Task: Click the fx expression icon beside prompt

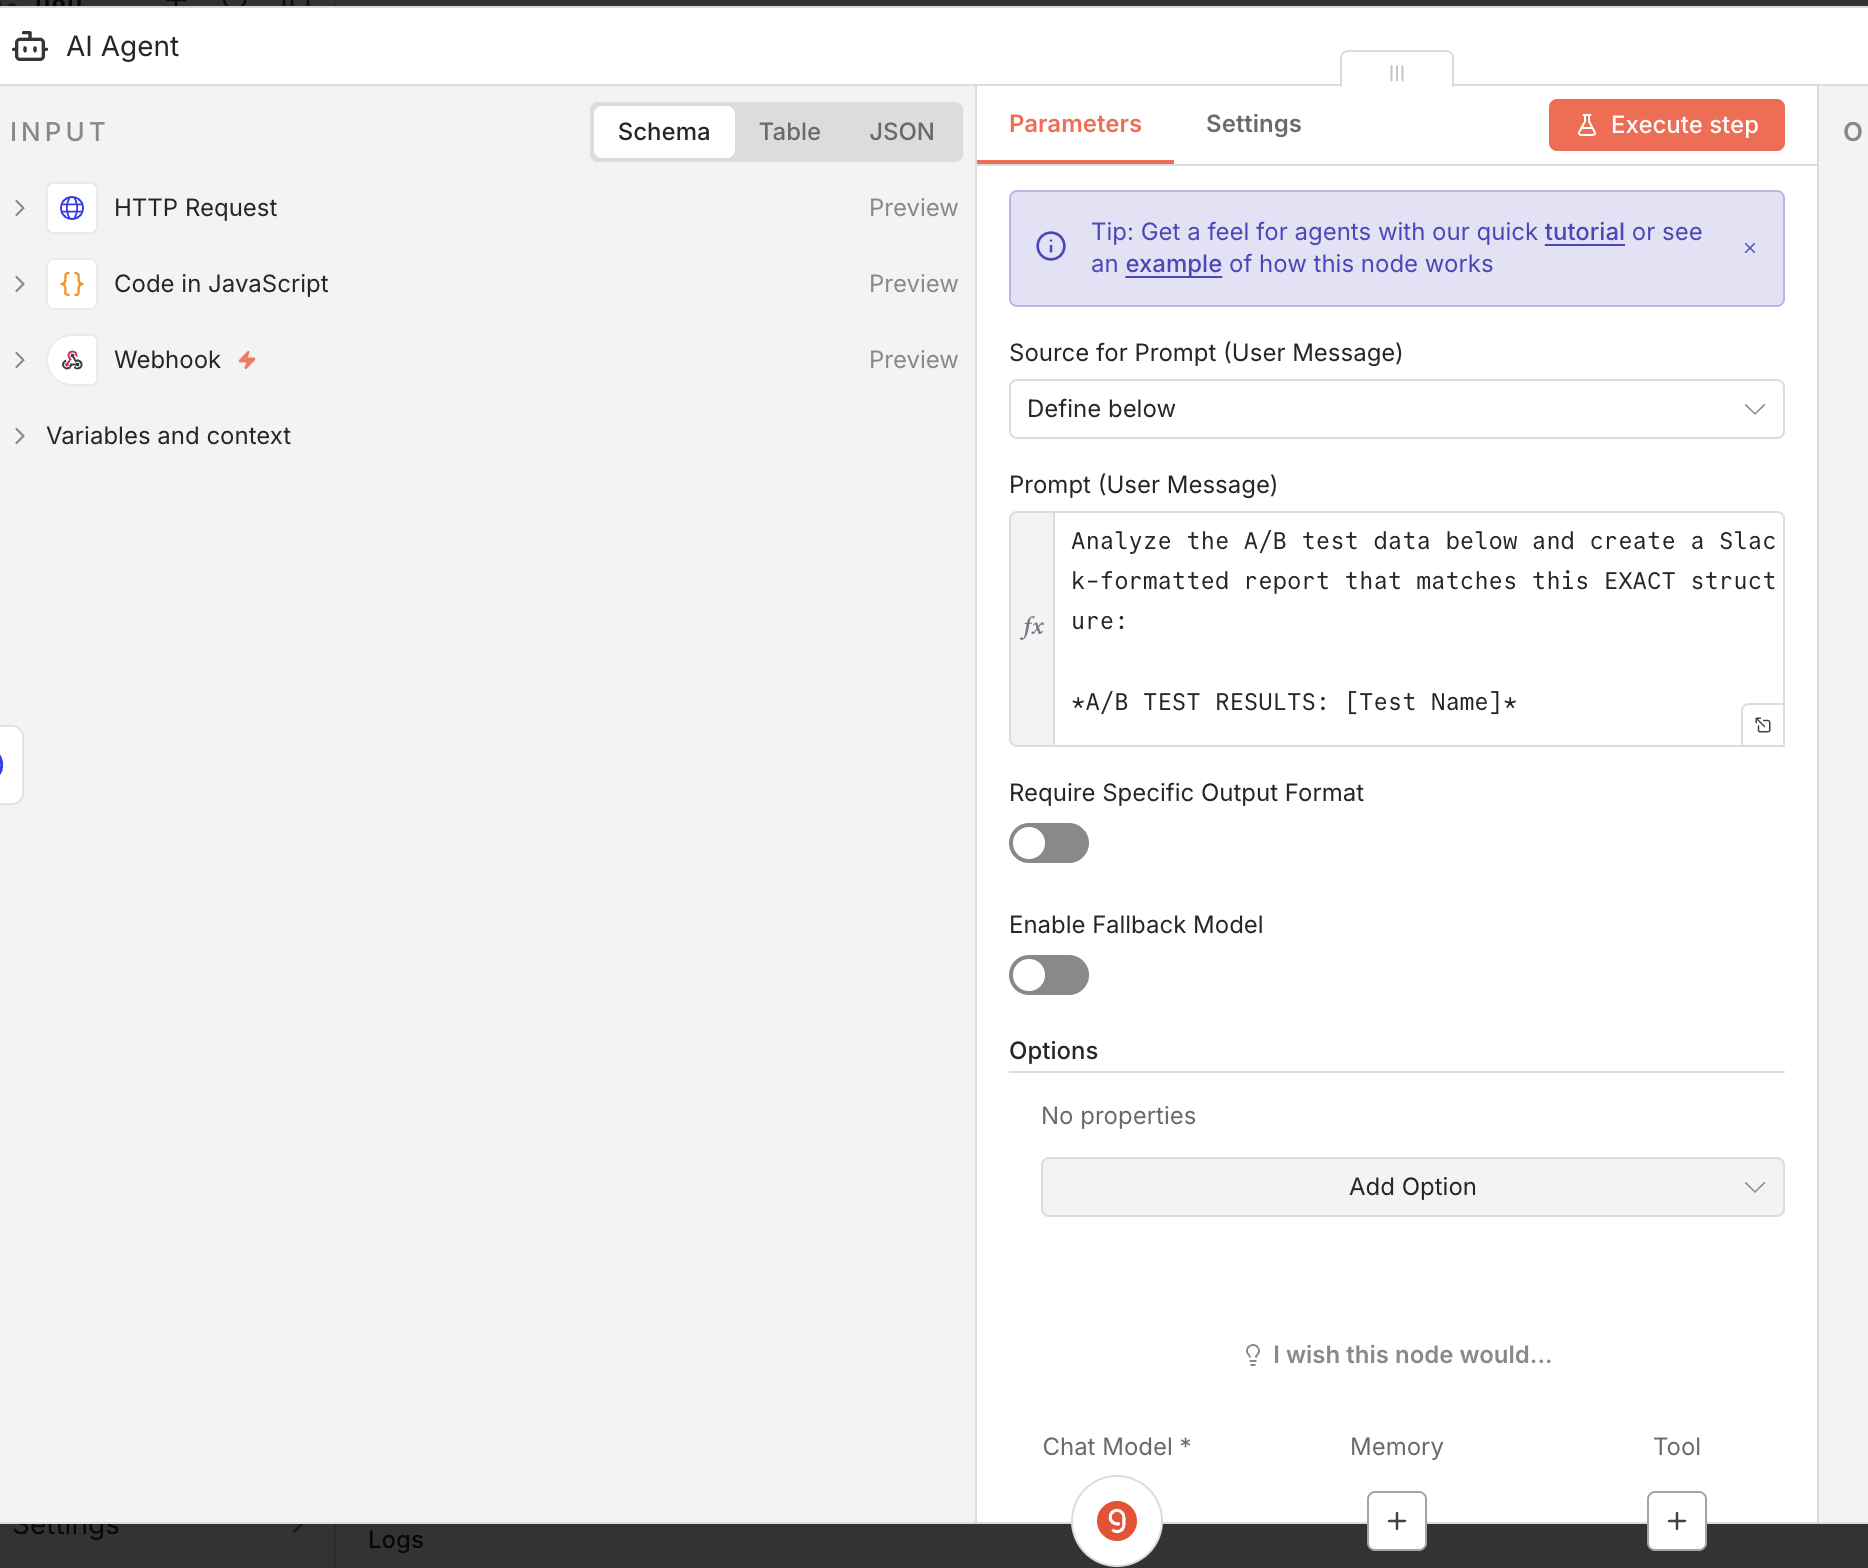Action: coord(1032,628)
